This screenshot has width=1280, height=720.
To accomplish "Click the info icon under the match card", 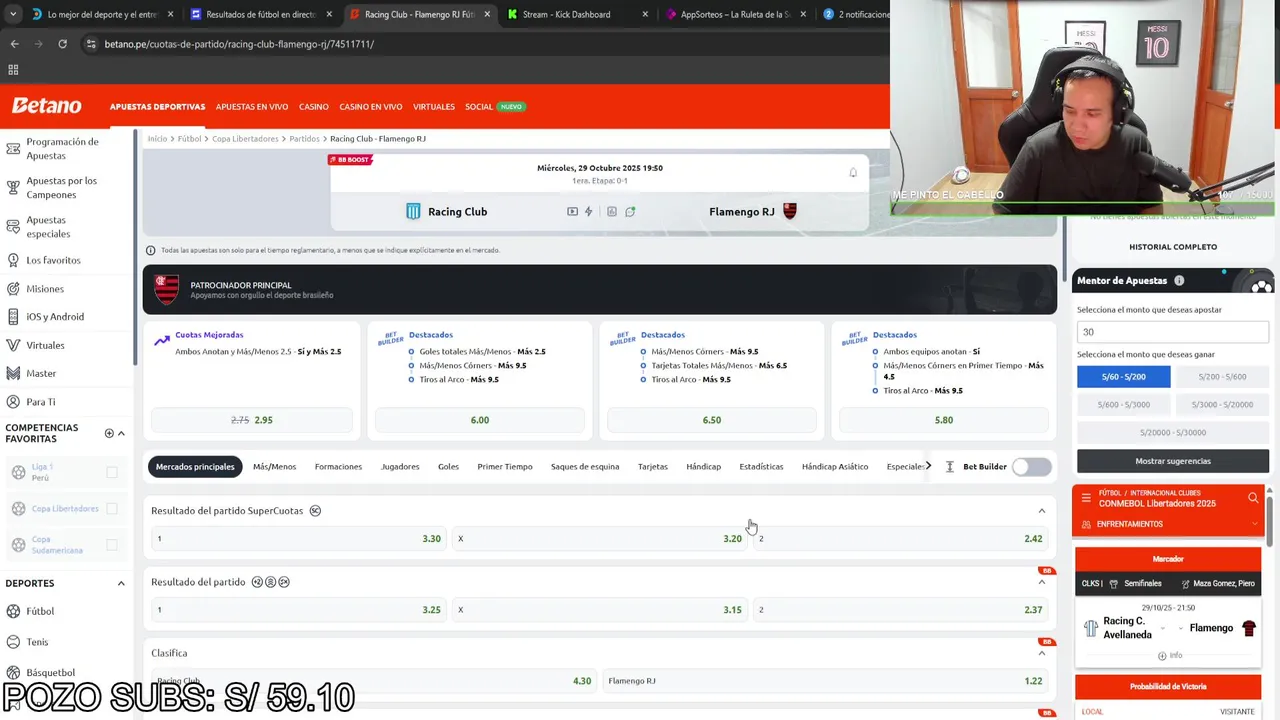I will point(151,251).
